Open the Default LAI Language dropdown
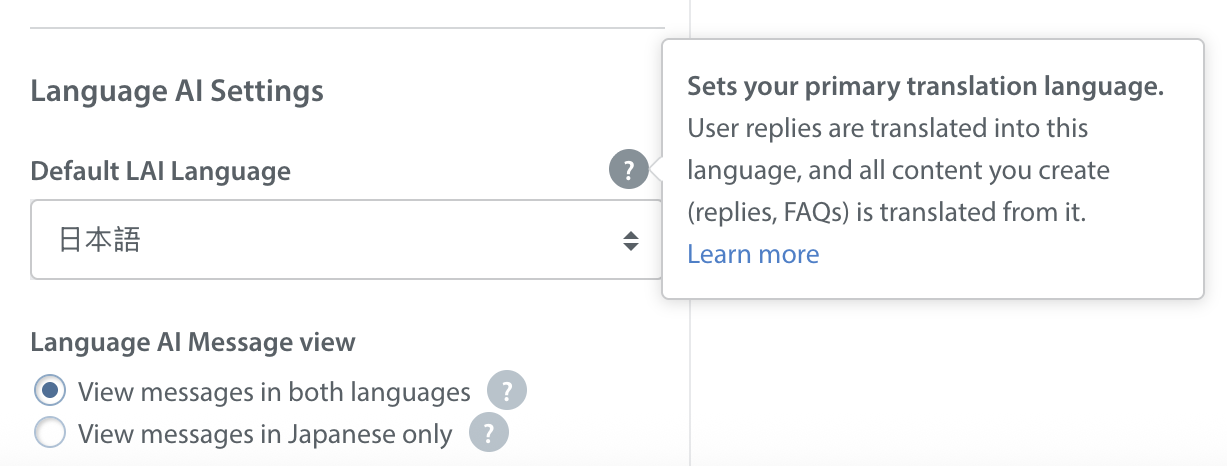The width and height of the screenshot is (1227, 466). click(x=346, y=240)
